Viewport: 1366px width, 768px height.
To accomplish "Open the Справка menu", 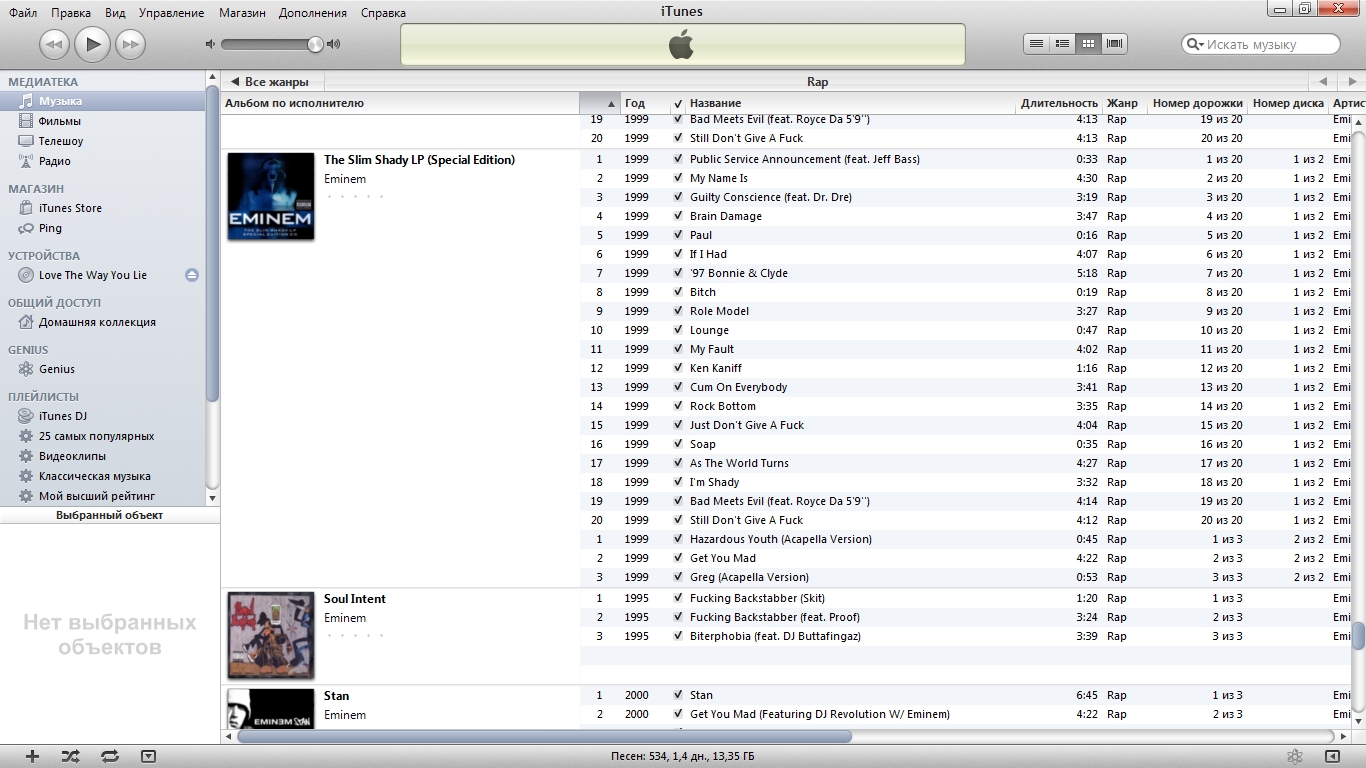I will (x=383, y=13).
